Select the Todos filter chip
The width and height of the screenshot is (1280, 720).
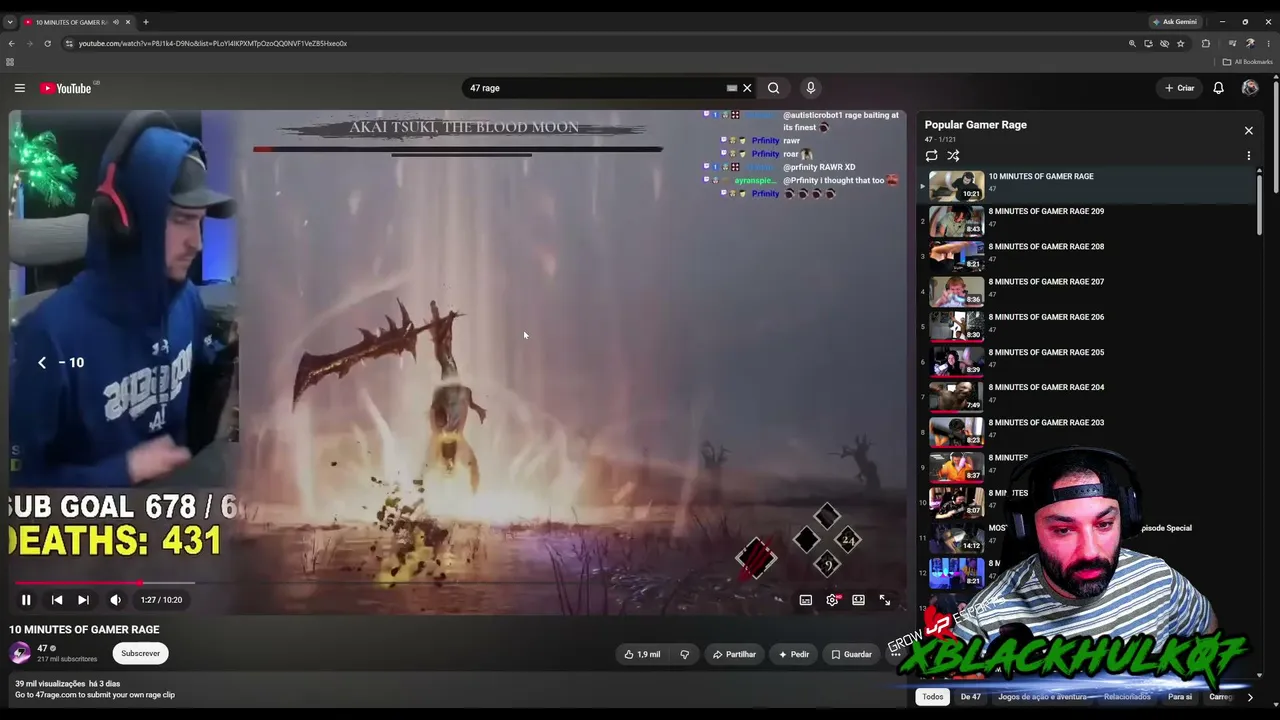pos(933,697)
